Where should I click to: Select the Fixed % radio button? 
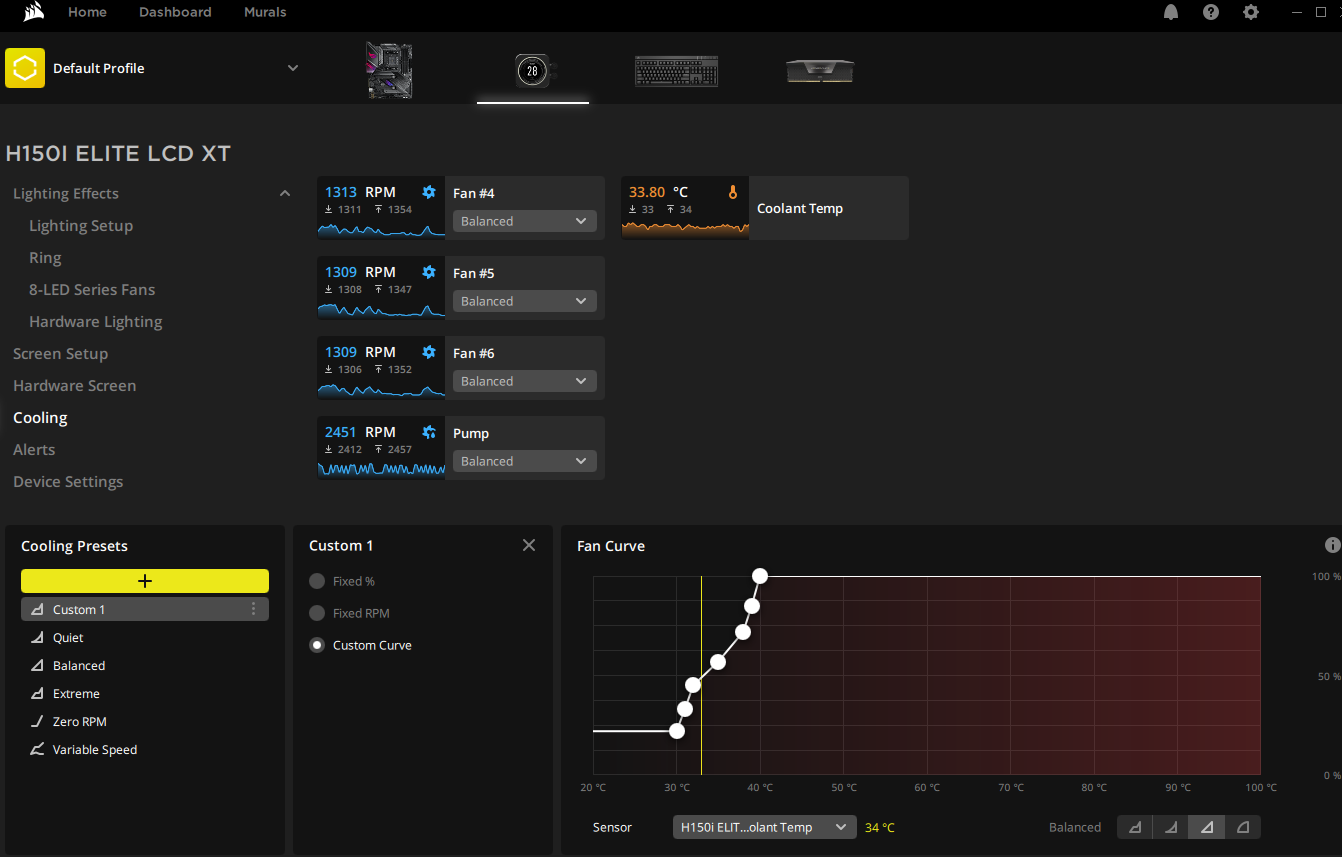click(317, 581)
